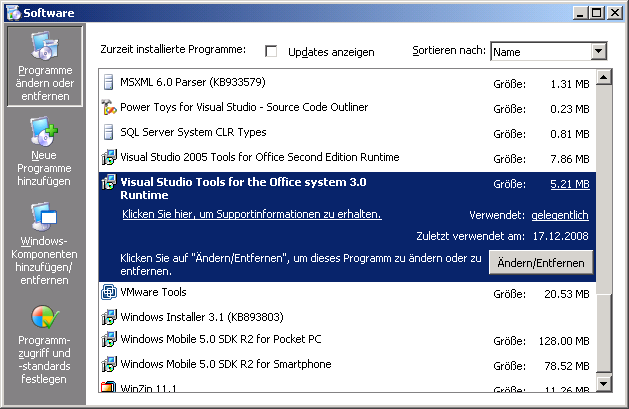Click the Power Toys for Visual Studio icon

[109, 107]
